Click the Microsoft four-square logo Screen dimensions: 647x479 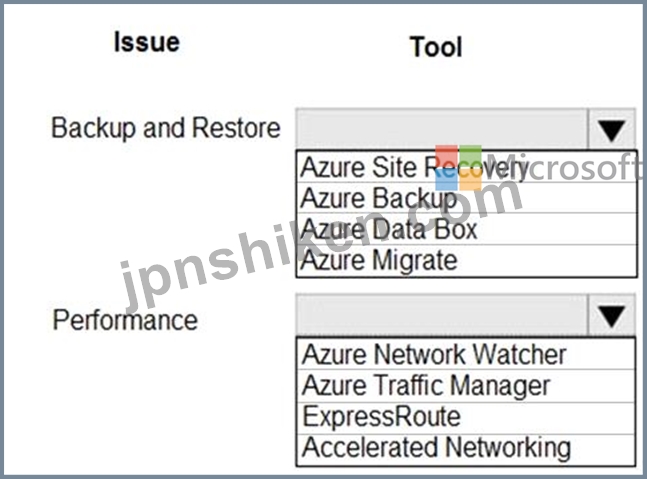(458, 168)
